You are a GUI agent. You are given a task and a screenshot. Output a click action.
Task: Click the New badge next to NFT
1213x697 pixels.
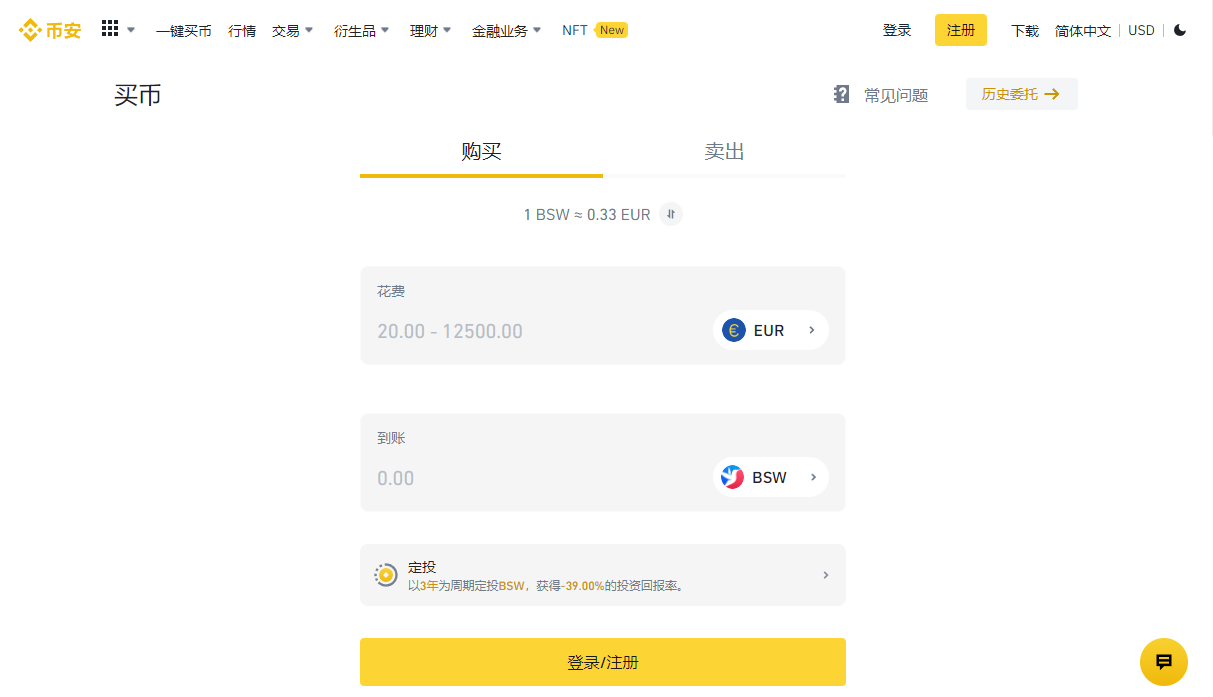point(611,30)
